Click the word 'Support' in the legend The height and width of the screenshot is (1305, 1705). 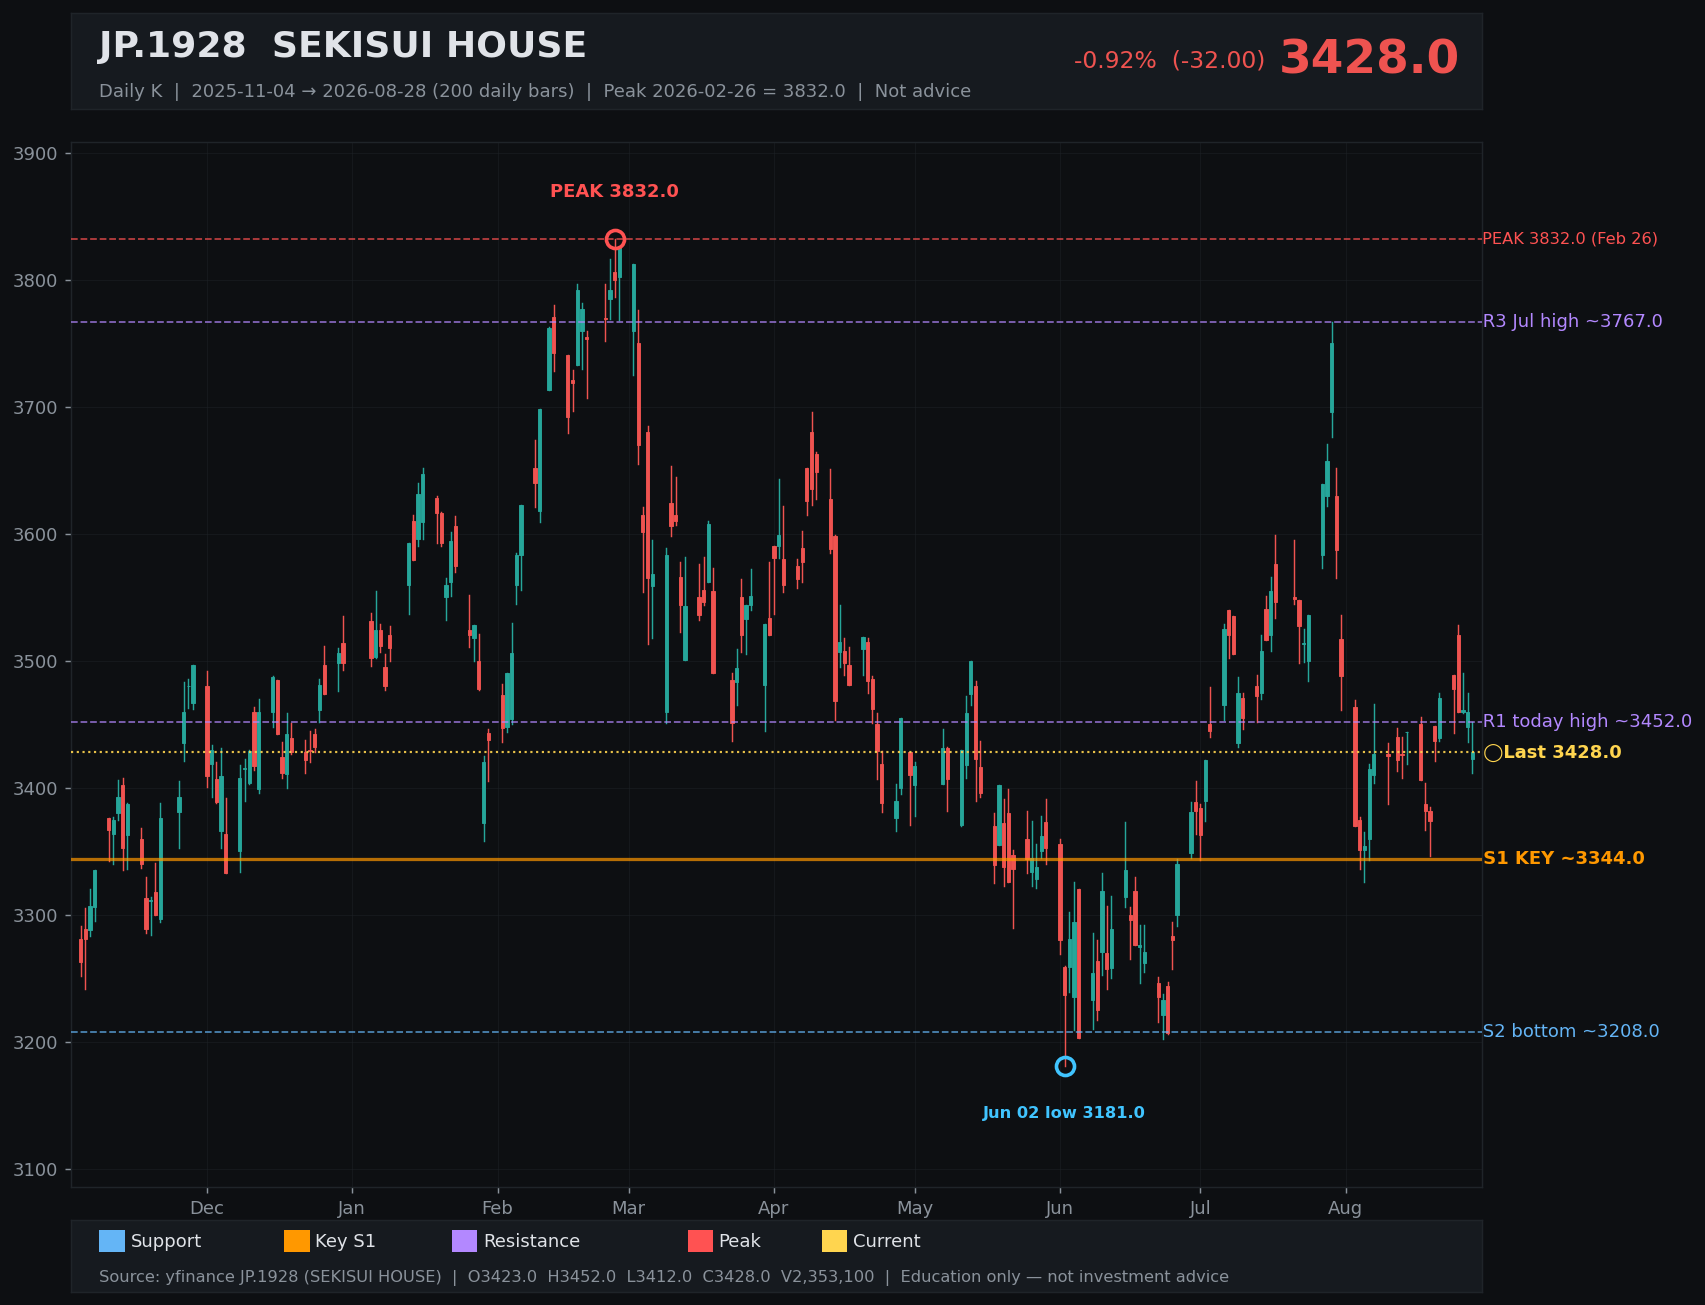166,1241
